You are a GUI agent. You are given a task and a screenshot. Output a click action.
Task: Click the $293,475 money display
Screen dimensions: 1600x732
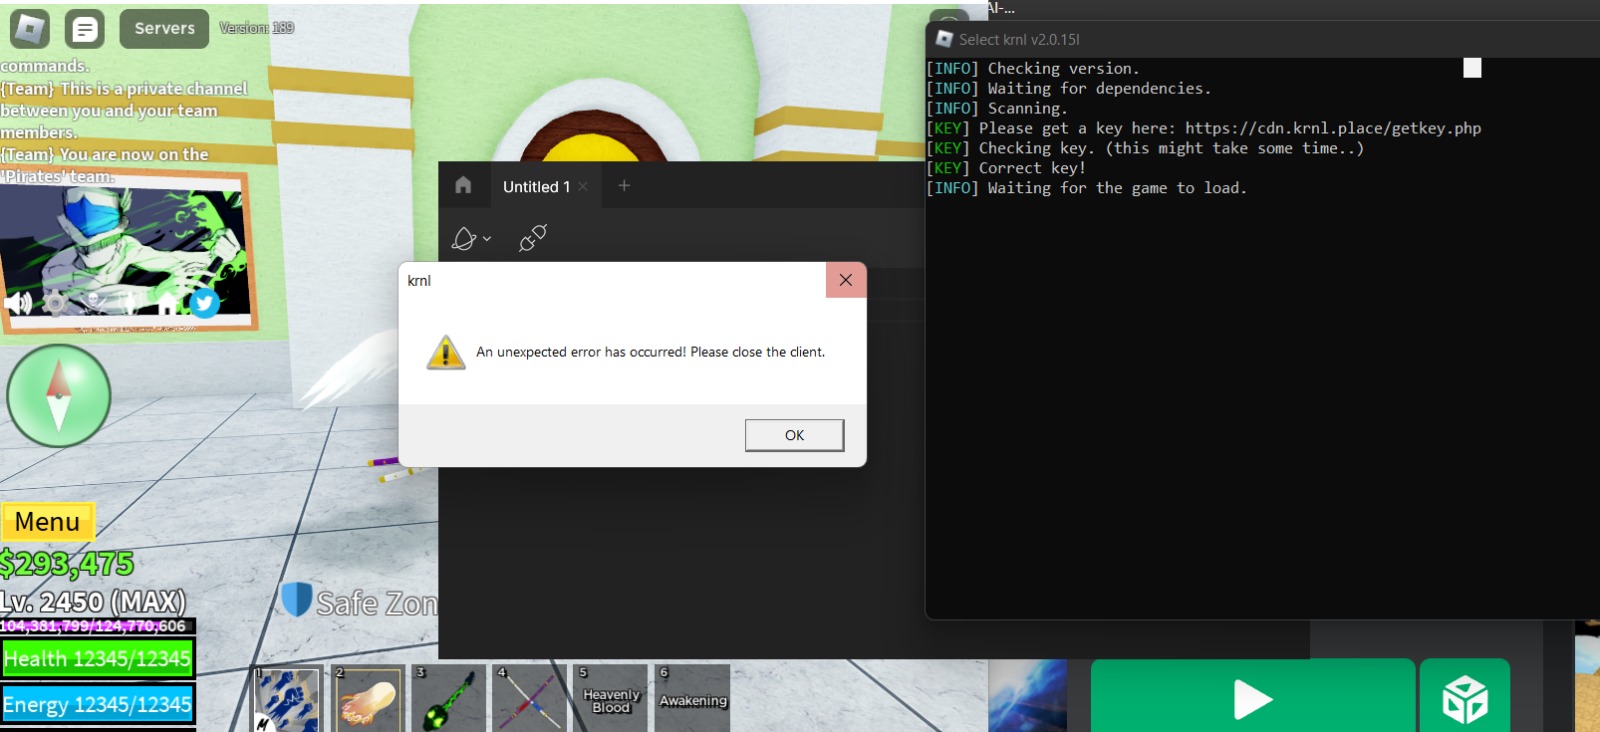click(x=67, y=564)
